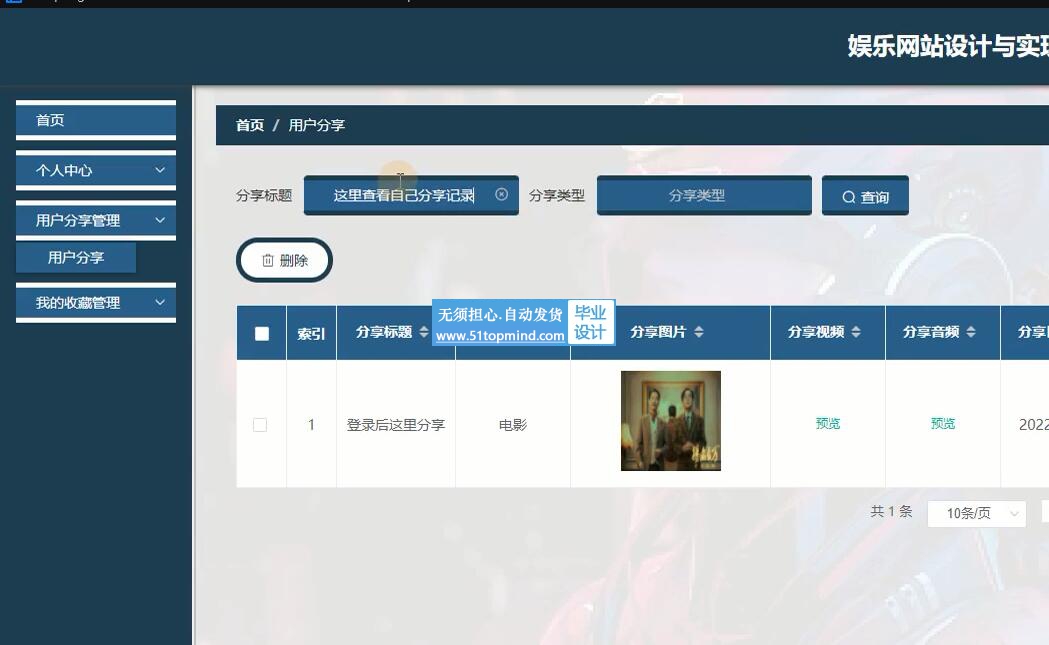Toggle the select-all checkbox in table header
This screenshot has width=1049, height=645.
[x=262, y=333]
